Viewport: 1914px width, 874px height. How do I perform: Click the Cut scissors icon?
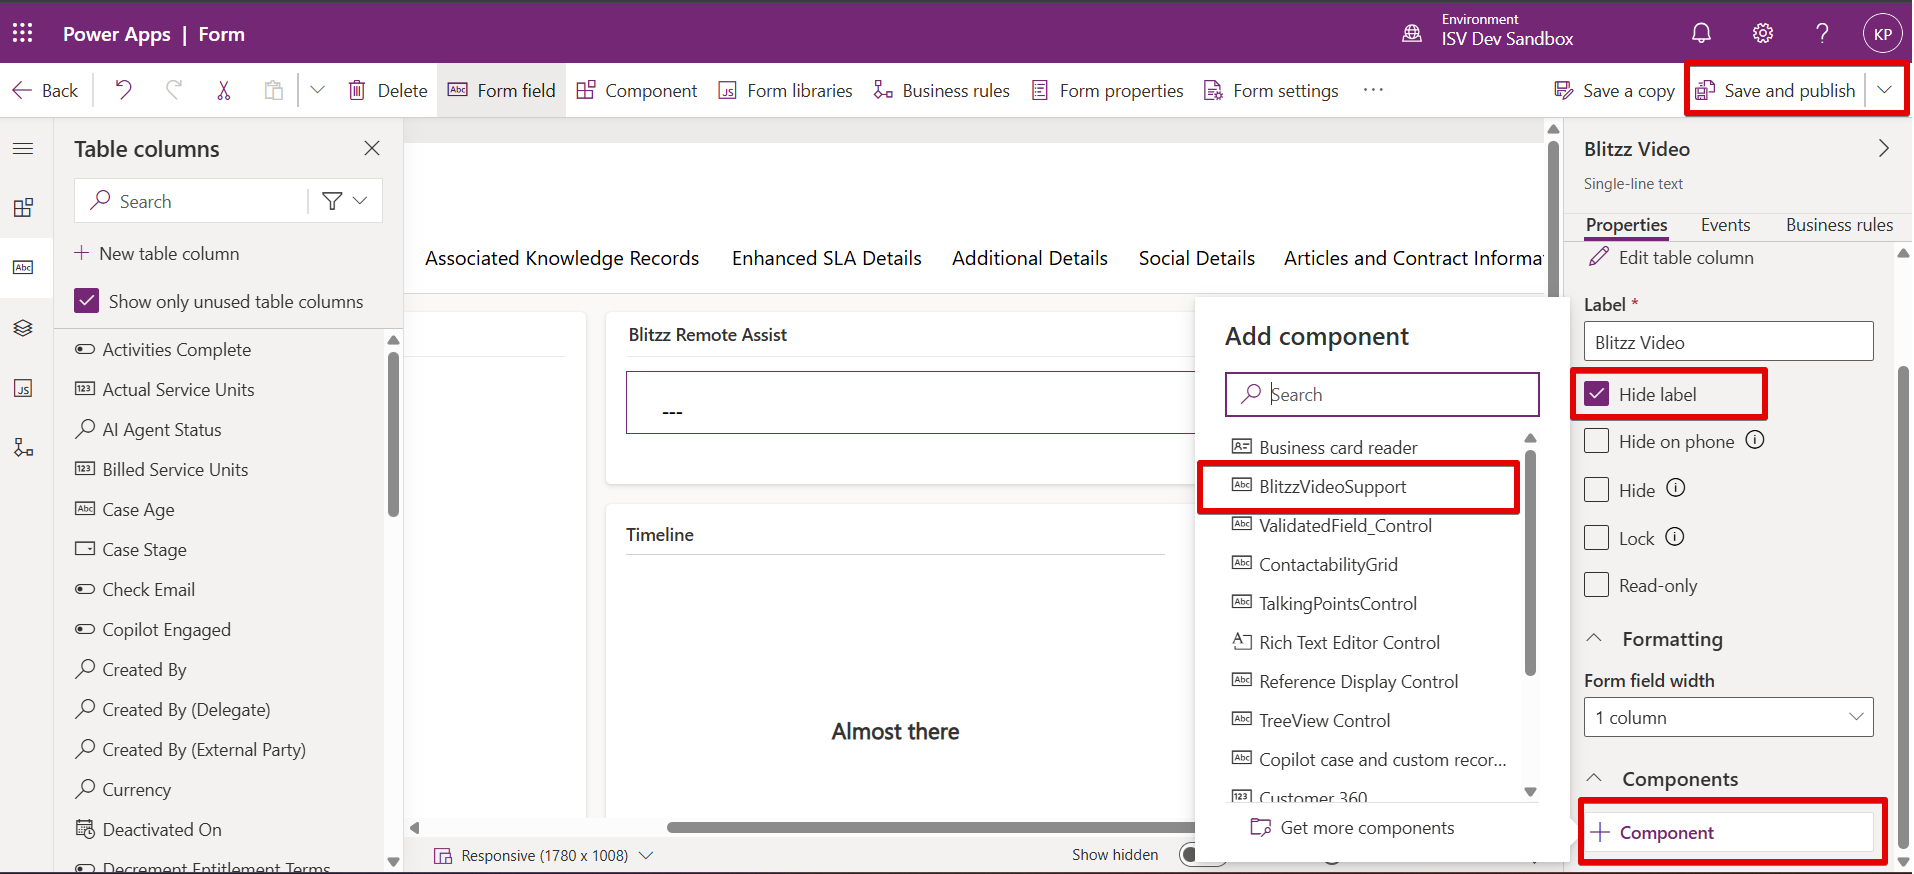pyautogui.click(x=223, y=90)
